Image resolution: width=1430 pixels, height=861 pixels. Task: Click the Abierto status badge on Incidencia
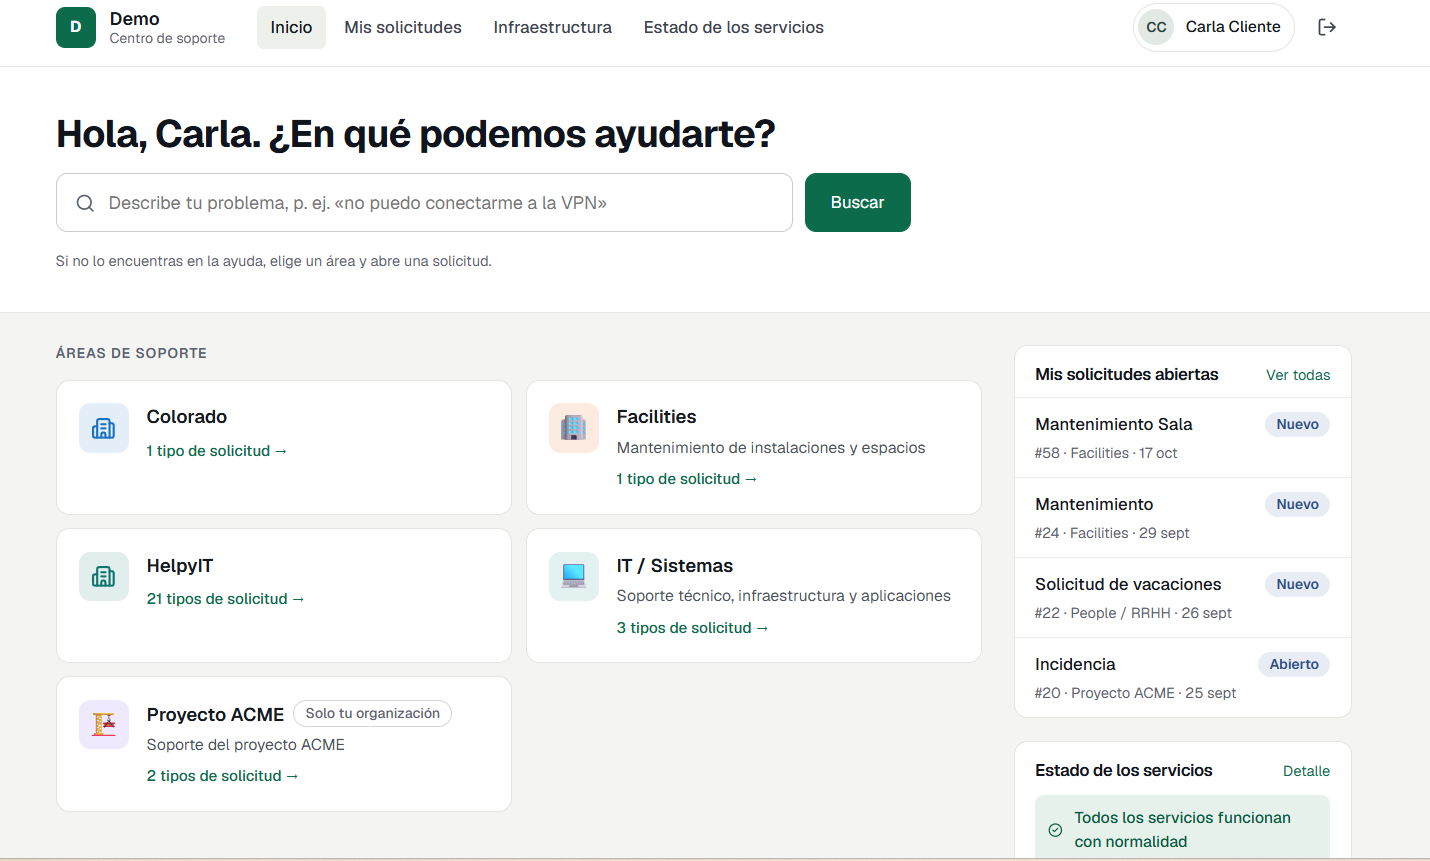1294,664
